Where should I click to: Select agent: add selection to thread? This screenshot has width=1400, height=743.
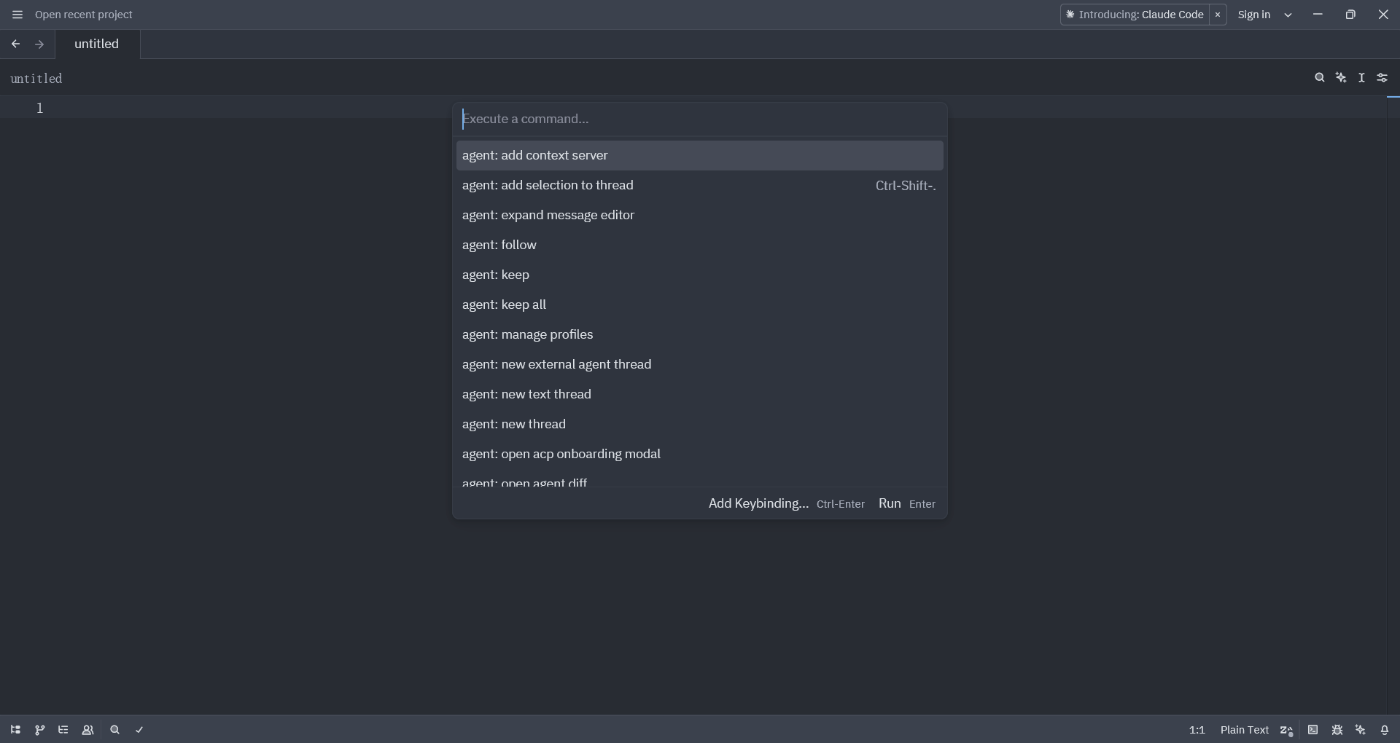[x=700, y=185]
